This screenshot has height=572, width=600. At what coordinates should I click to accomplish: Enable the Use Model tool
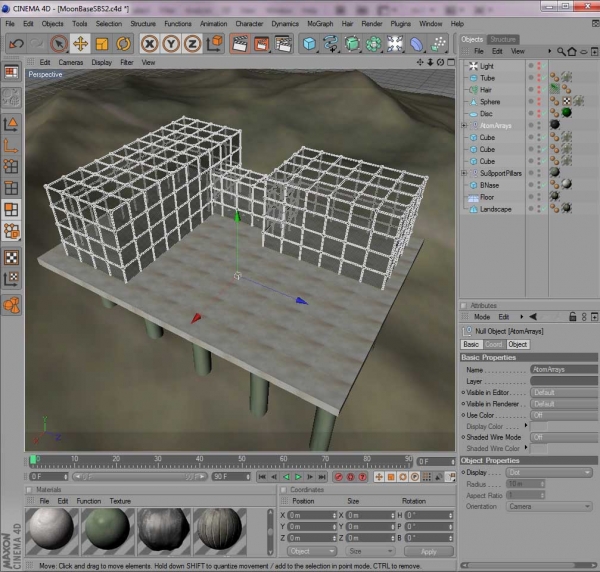[11, 124]
